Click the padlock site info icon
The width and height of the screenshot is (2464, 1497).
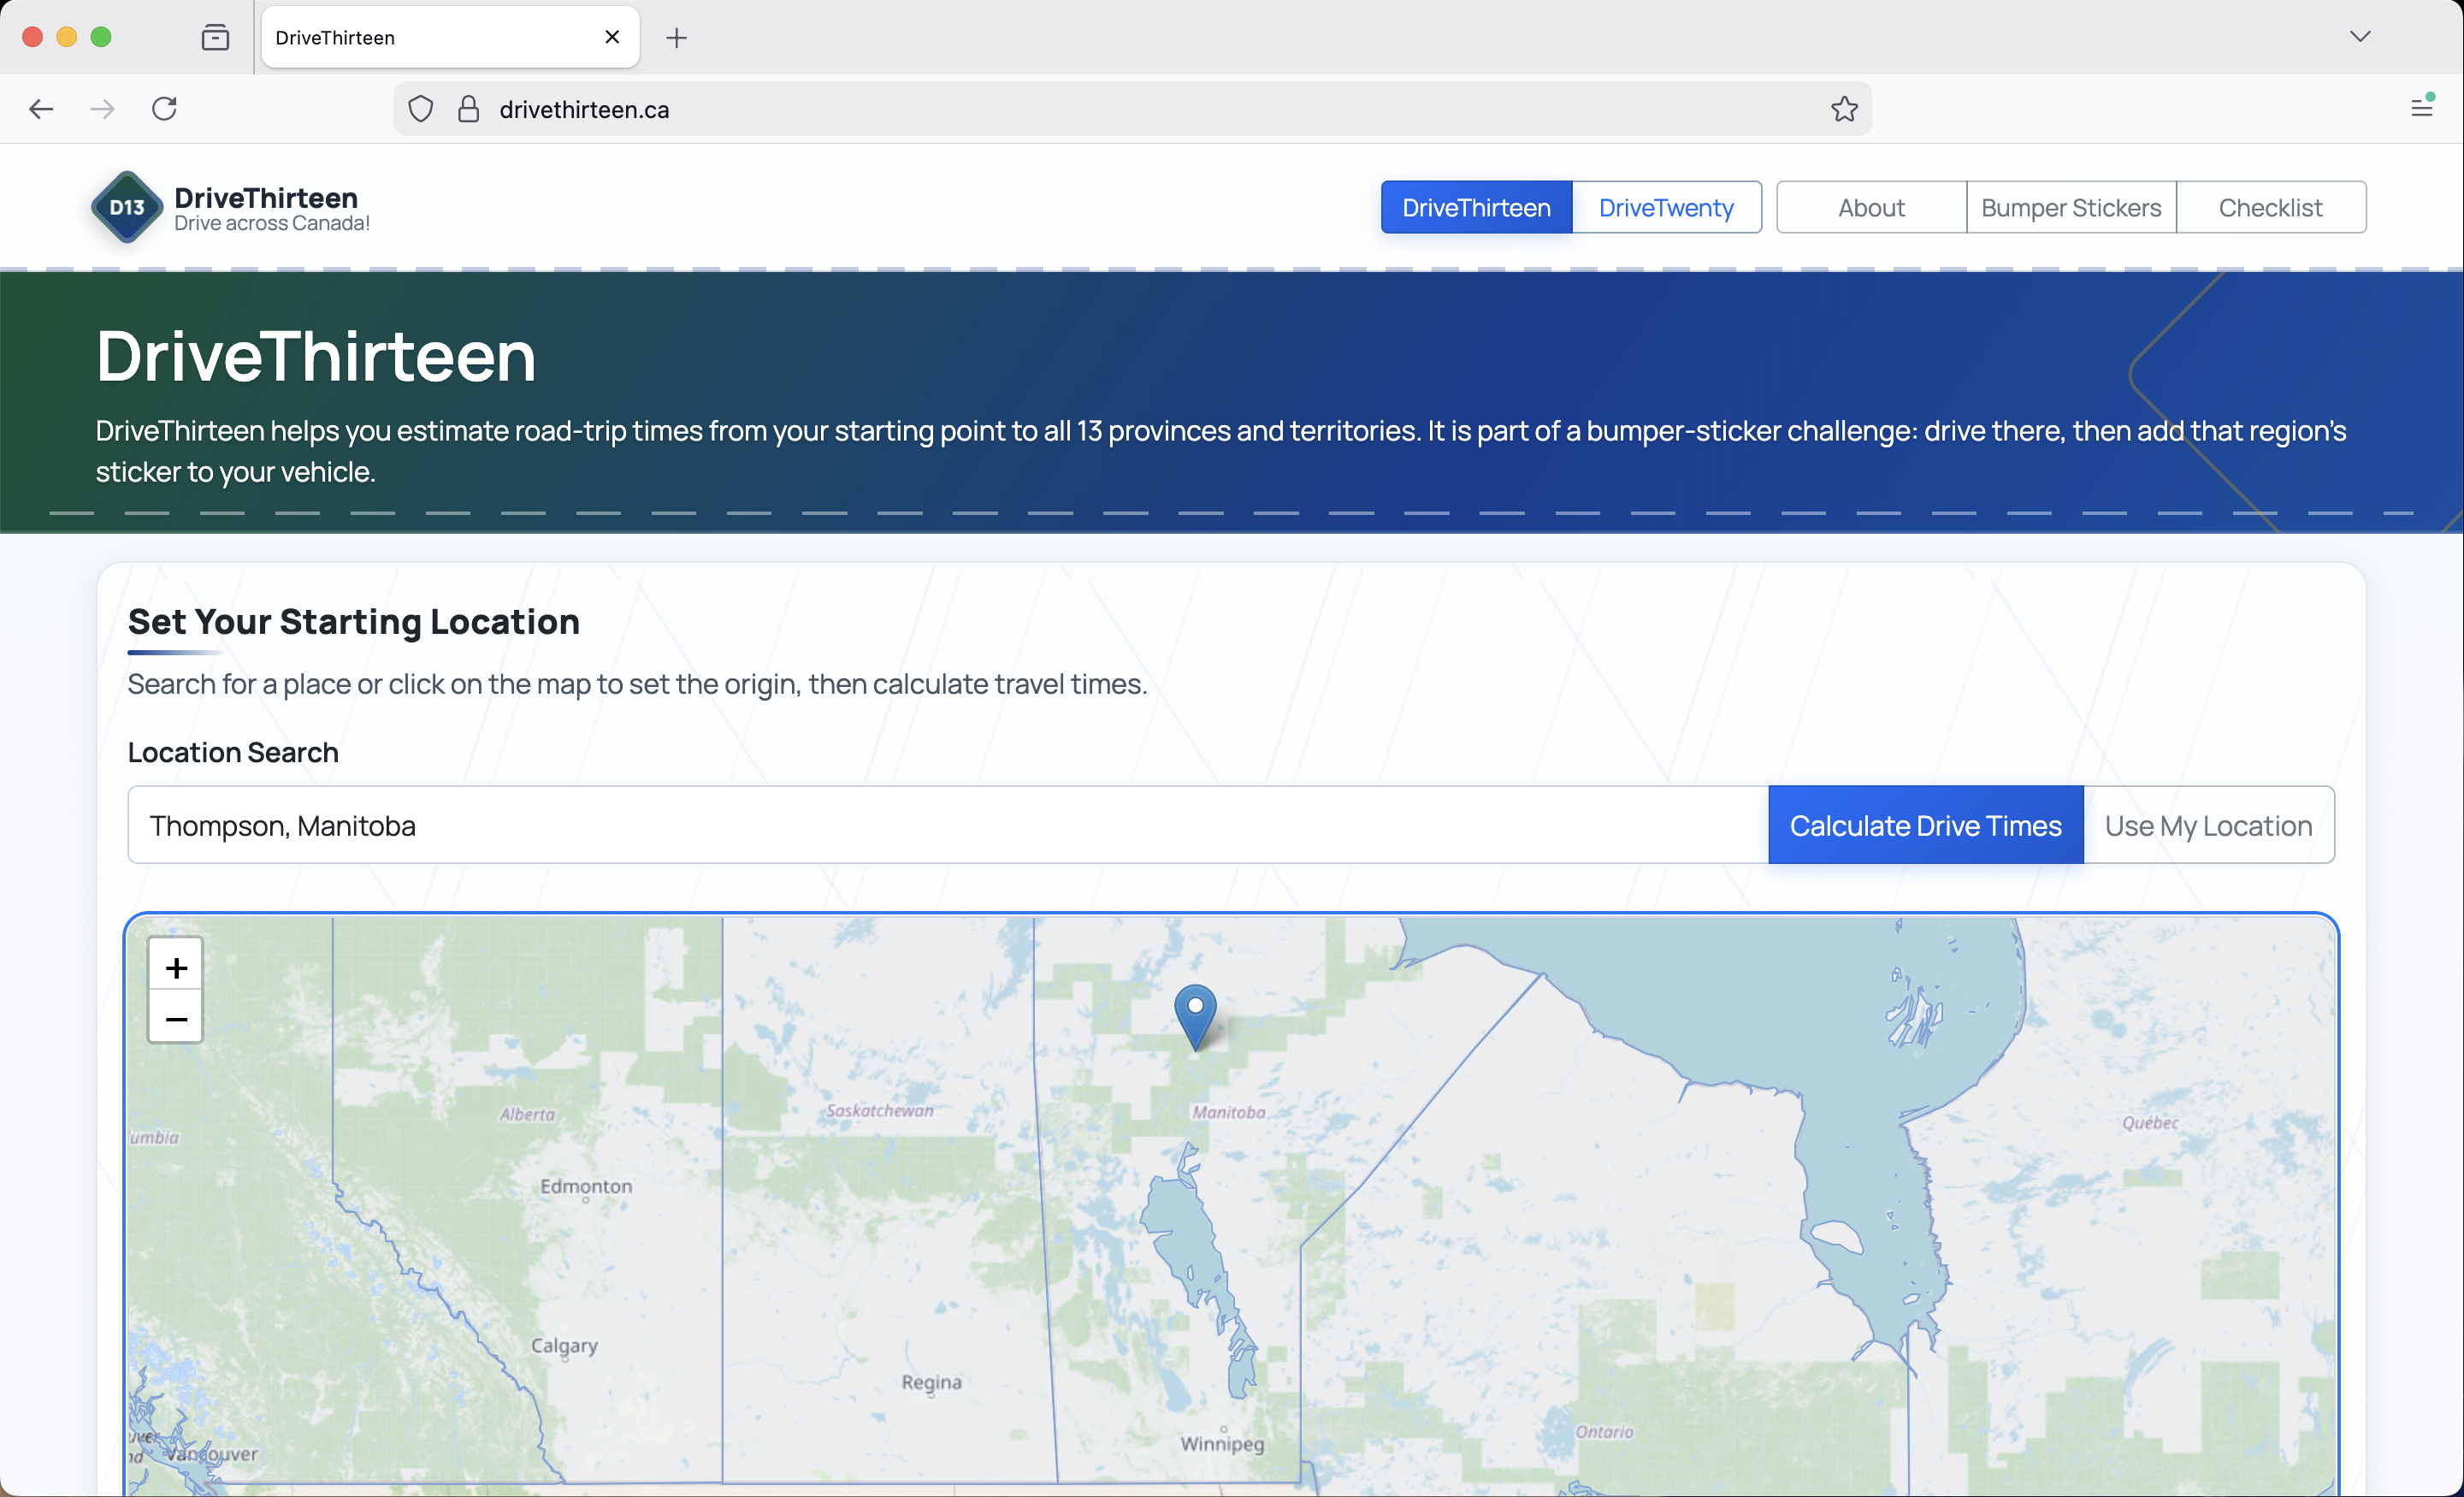pyautogui.click(x=468, y=109)
